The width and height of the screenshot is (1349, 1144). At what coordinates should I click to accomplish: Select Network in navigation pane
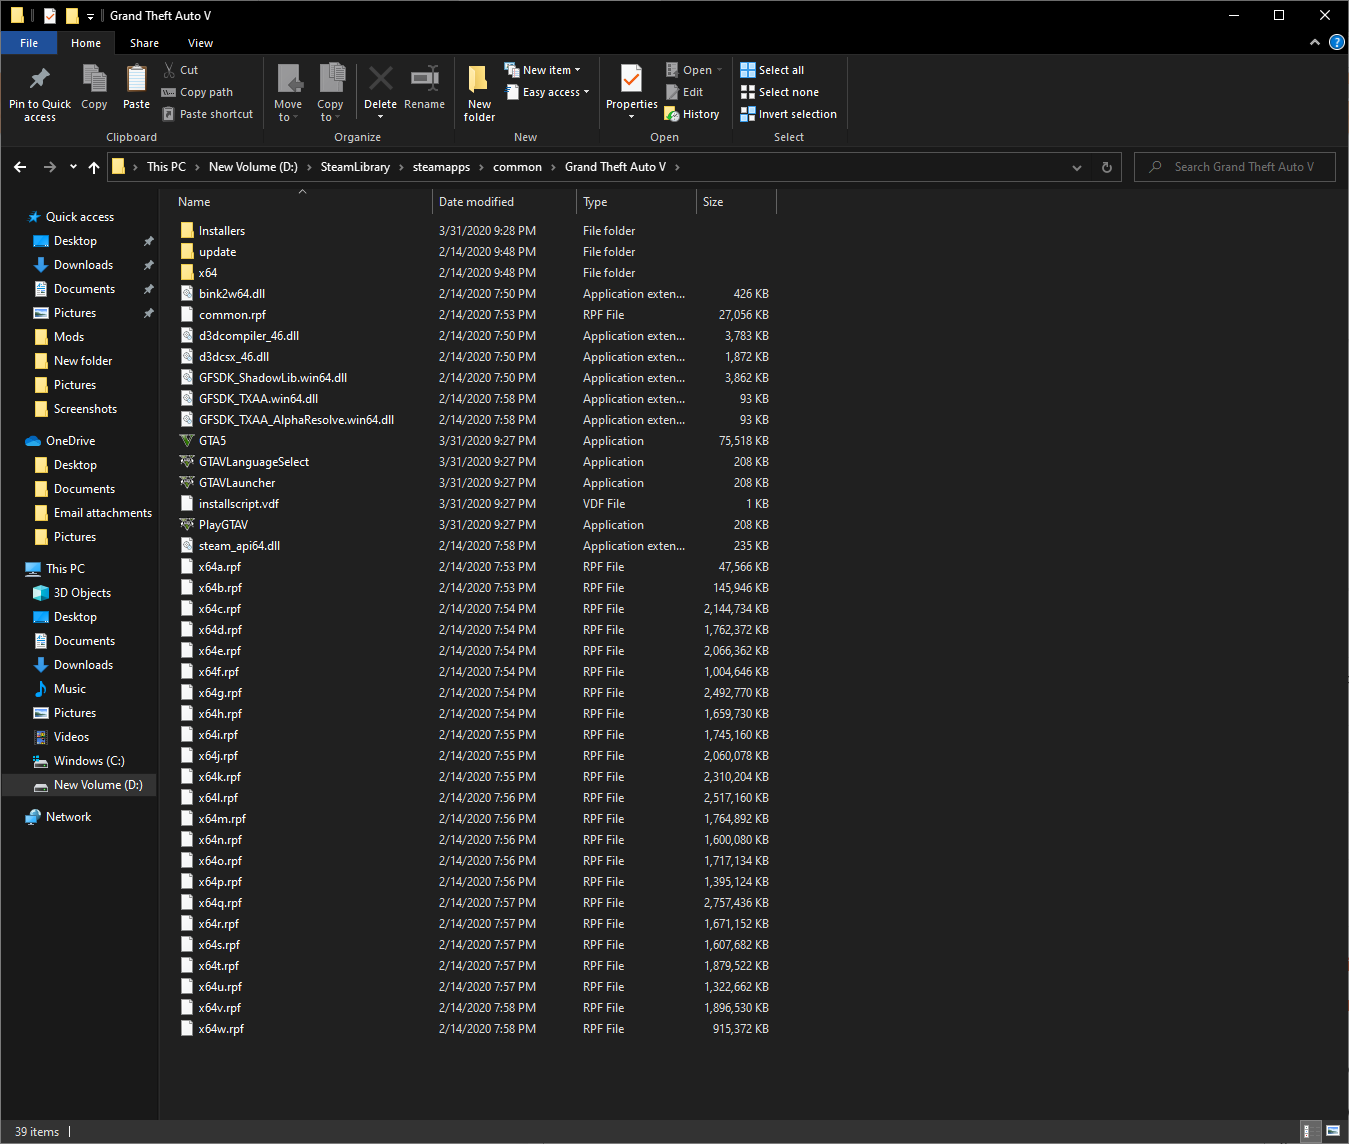pos(68,817)
